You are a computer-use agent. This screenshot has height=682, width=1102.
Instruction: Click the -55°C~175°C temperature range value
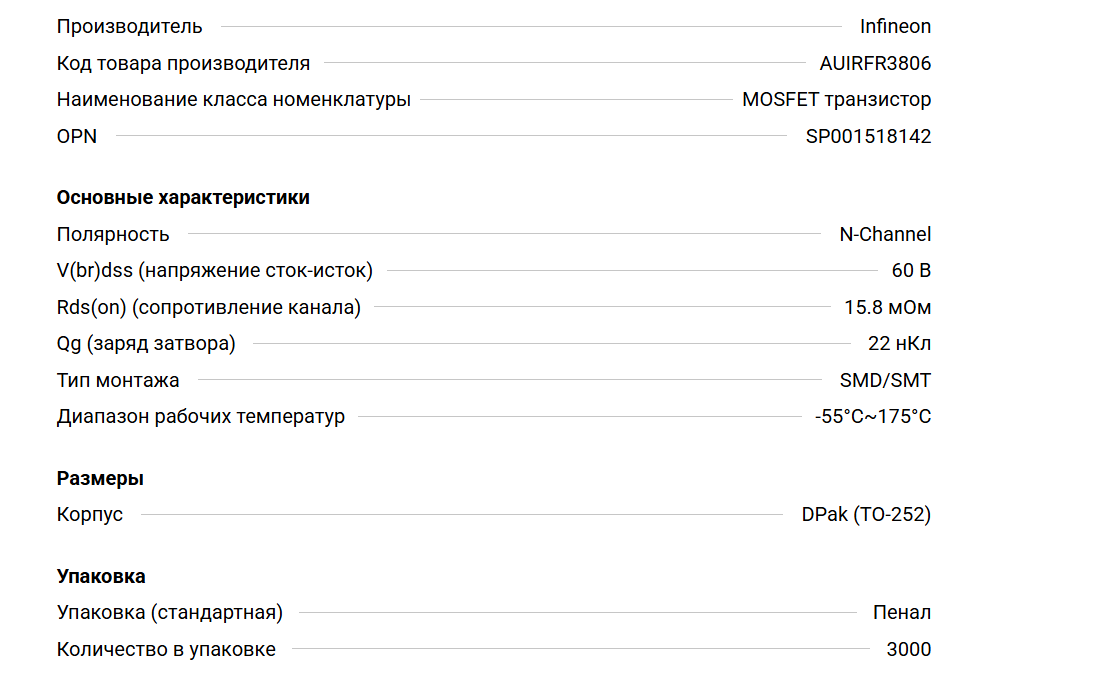click(x=873, y=416)
